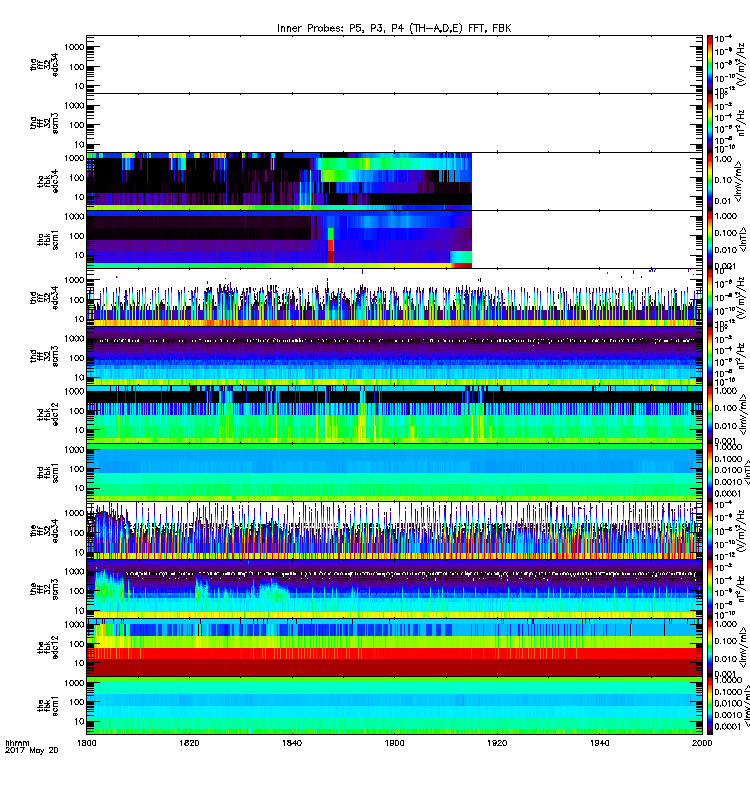This screenshot has width=750, height=800.
Task: Click the color bar beside thd fff scm3 panel
Action: 709,356
